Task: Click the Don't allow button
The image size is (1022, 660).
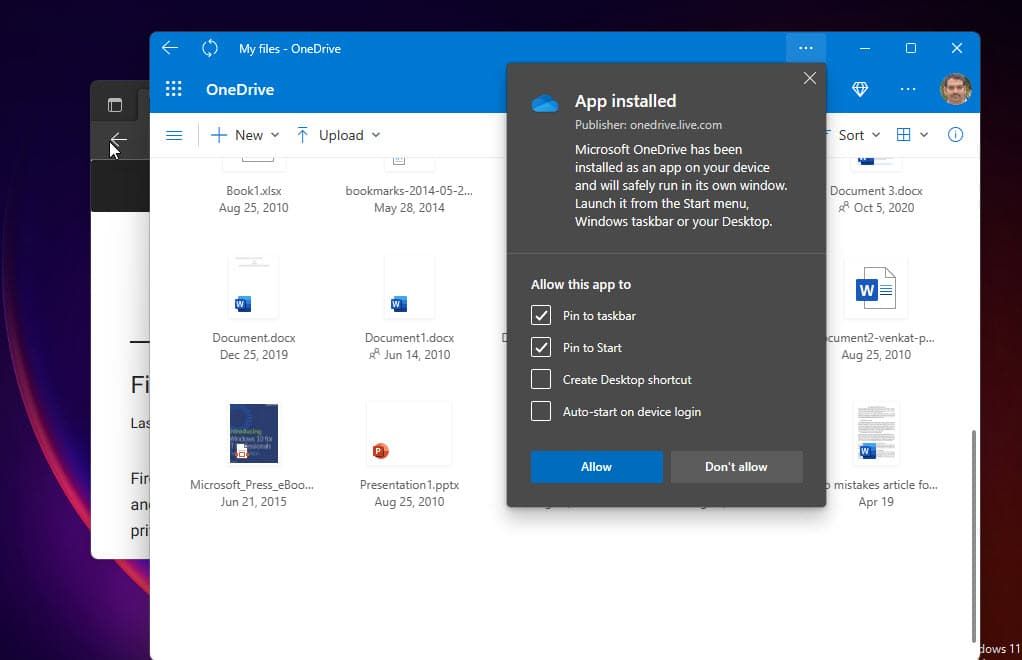Action: [737, 466]
